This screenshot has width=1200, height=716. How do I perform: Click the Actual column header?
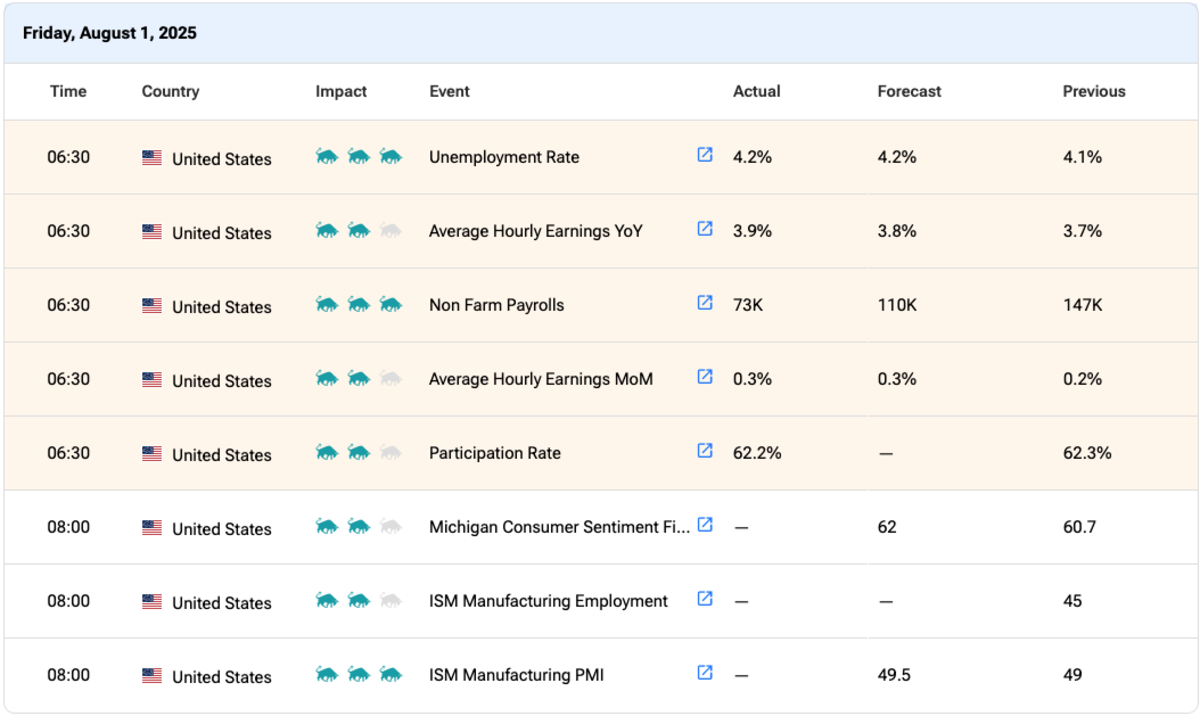coord(756,91)
